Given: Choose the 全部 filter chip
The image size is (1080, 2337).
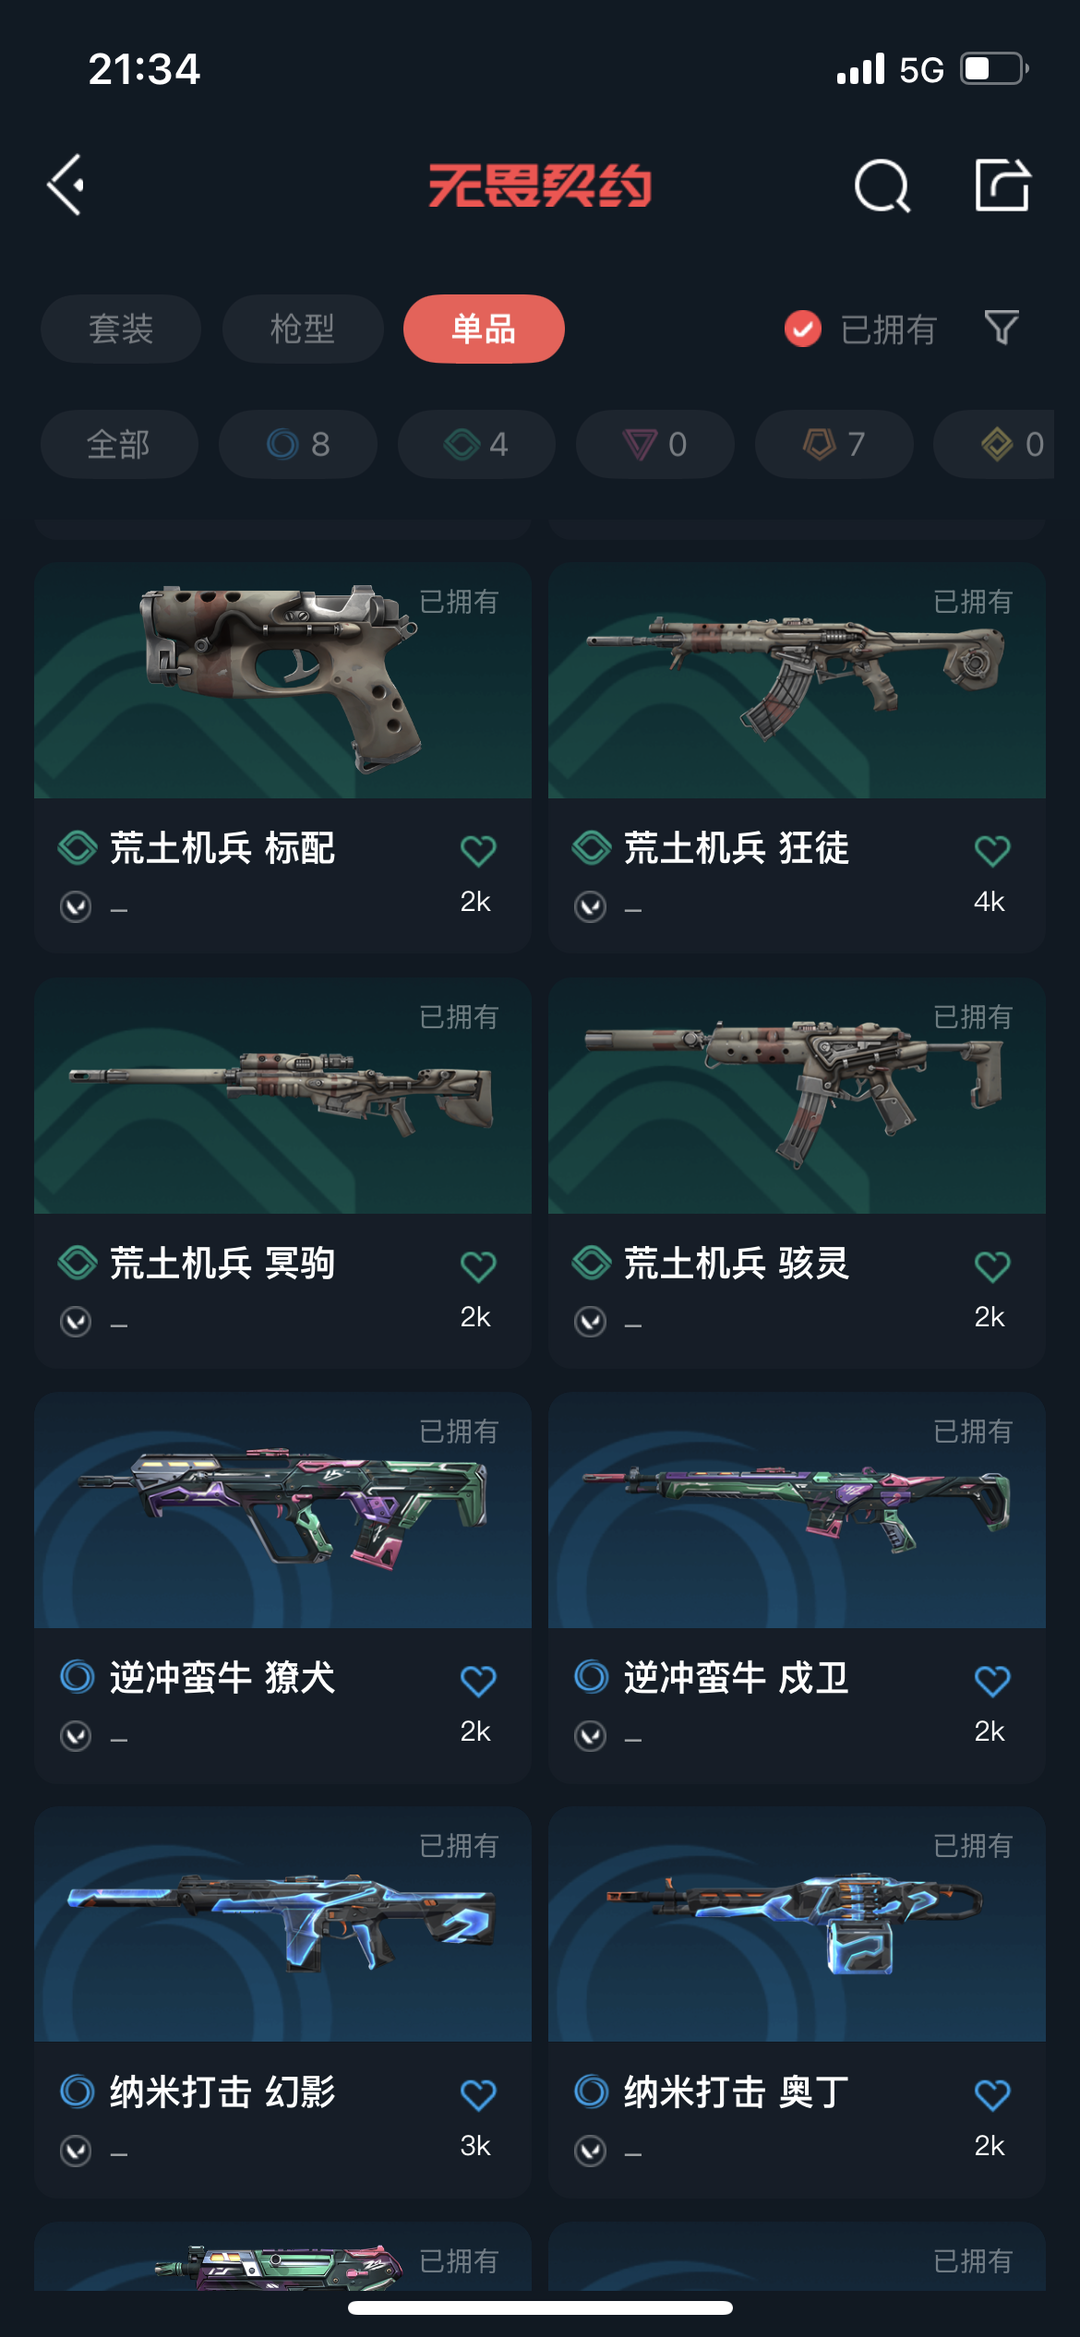Looking at the screenshot, I should [x=119, y=444].
